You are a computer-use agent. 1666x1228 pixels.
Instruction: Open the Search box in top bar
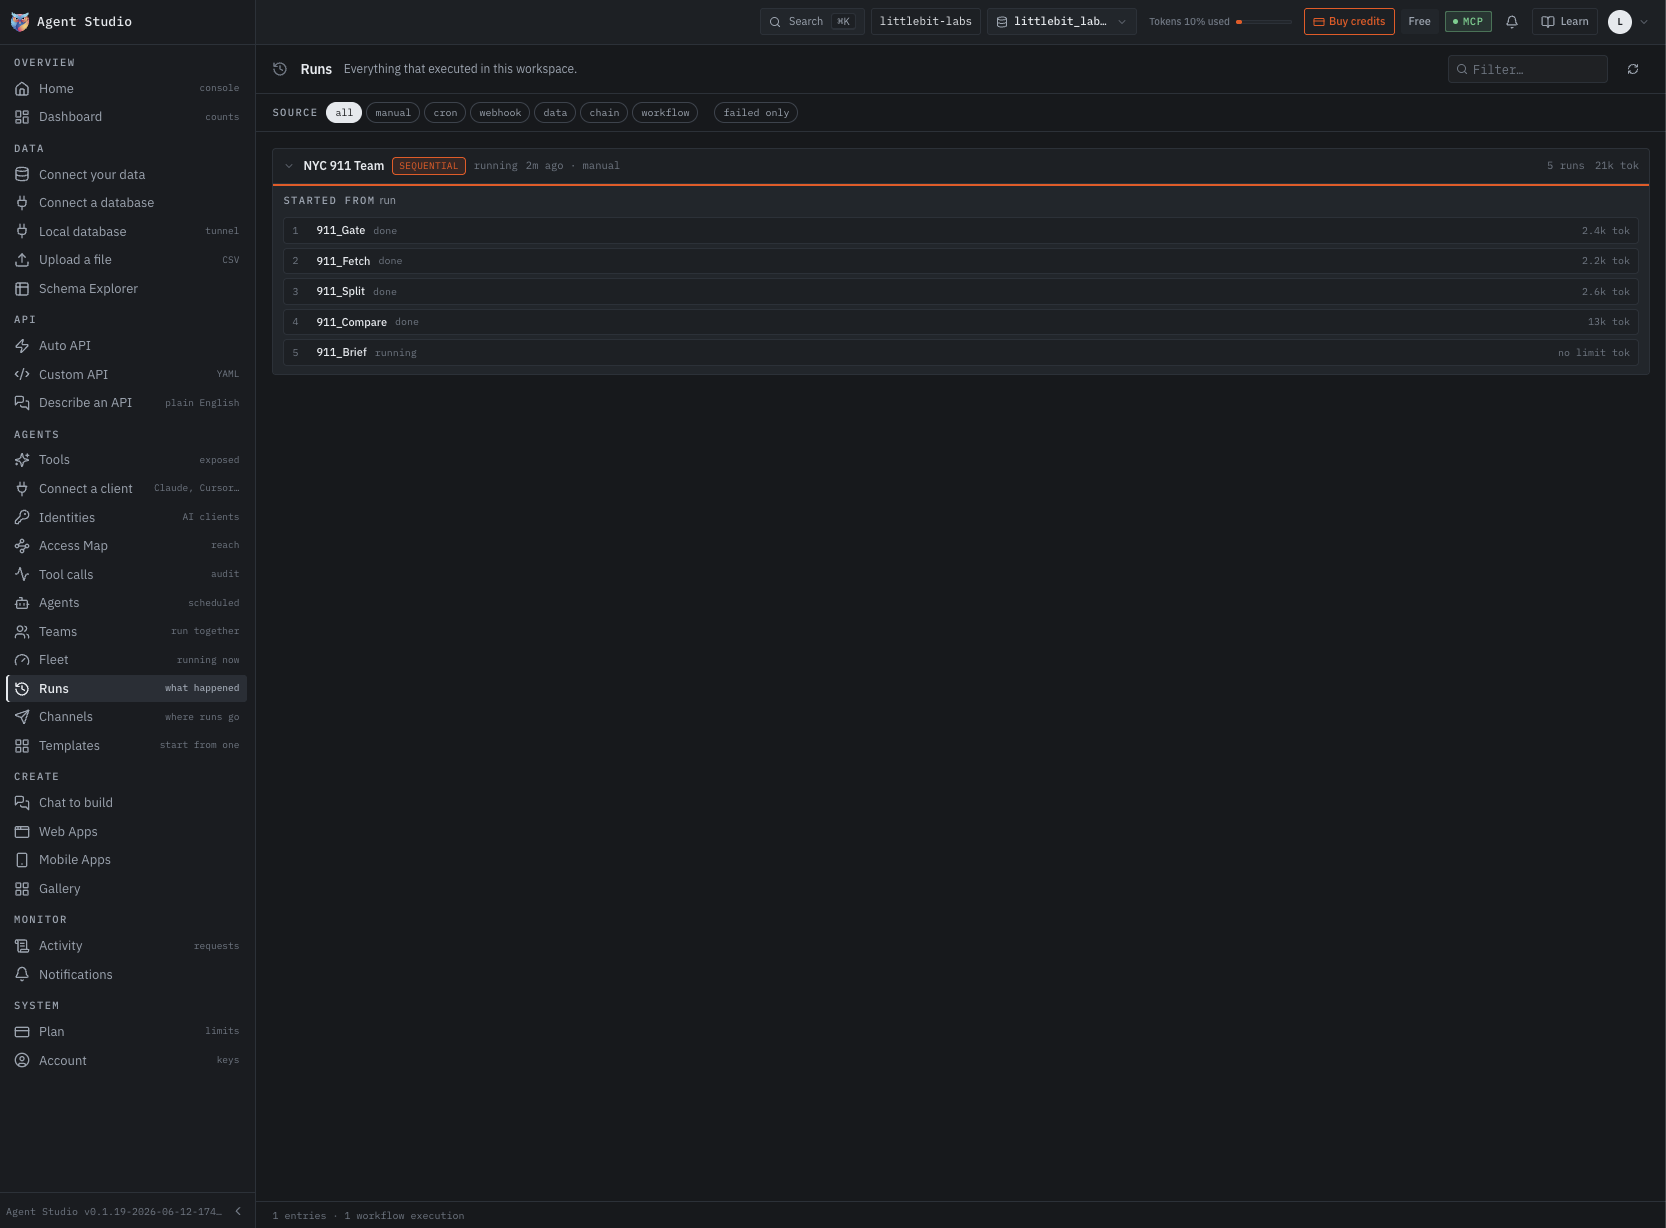coord(812,21)
